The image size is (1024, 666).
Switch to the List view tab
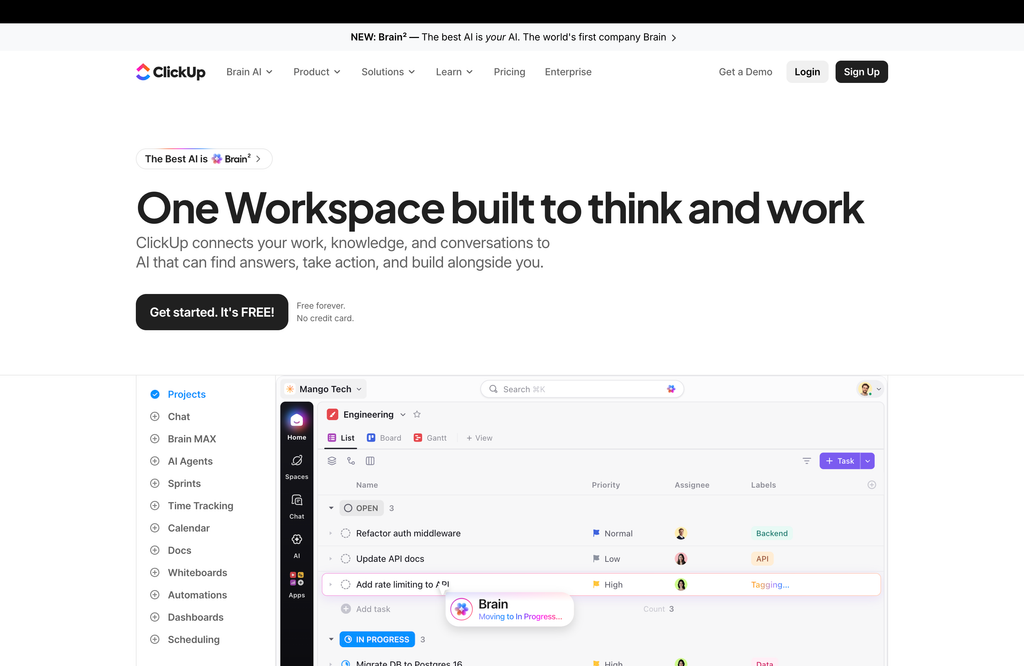(x=341, y=438)
